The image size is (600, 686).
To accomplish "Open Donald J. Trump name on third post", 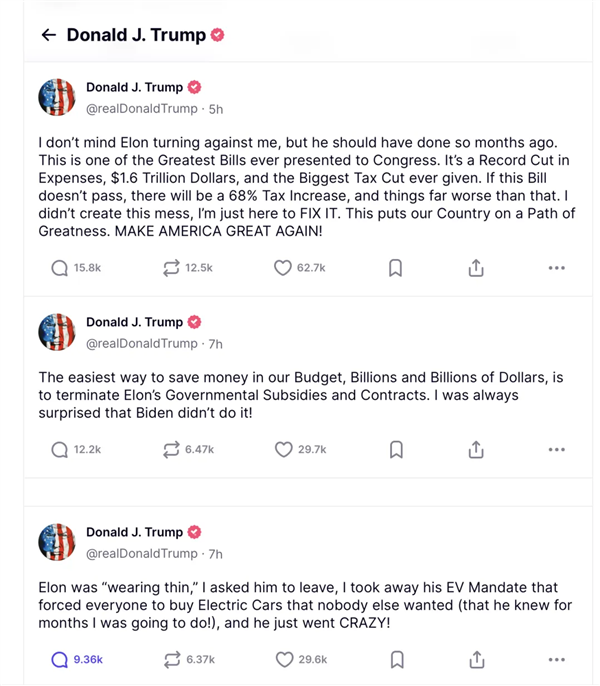I will point(134,532).
